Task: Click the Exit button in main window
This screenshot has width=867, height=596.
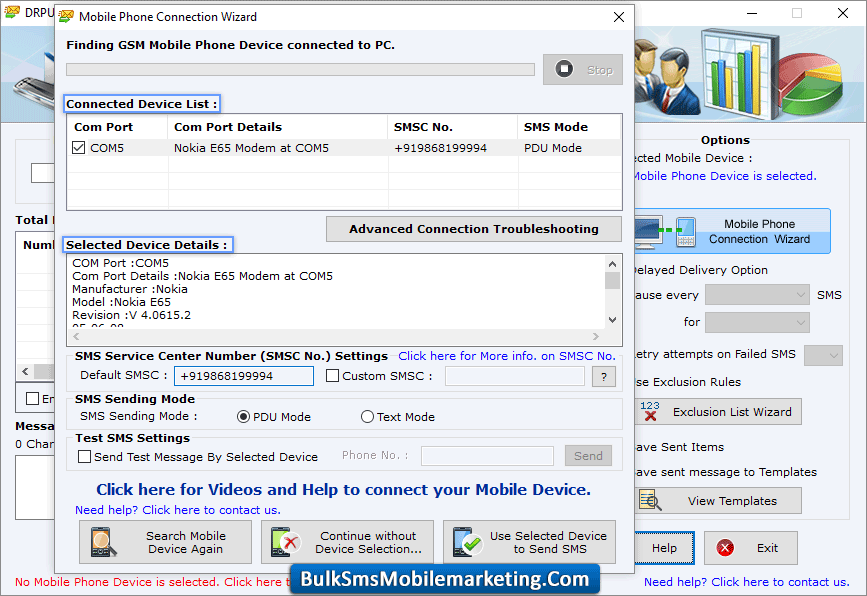Action: (751, 548)
